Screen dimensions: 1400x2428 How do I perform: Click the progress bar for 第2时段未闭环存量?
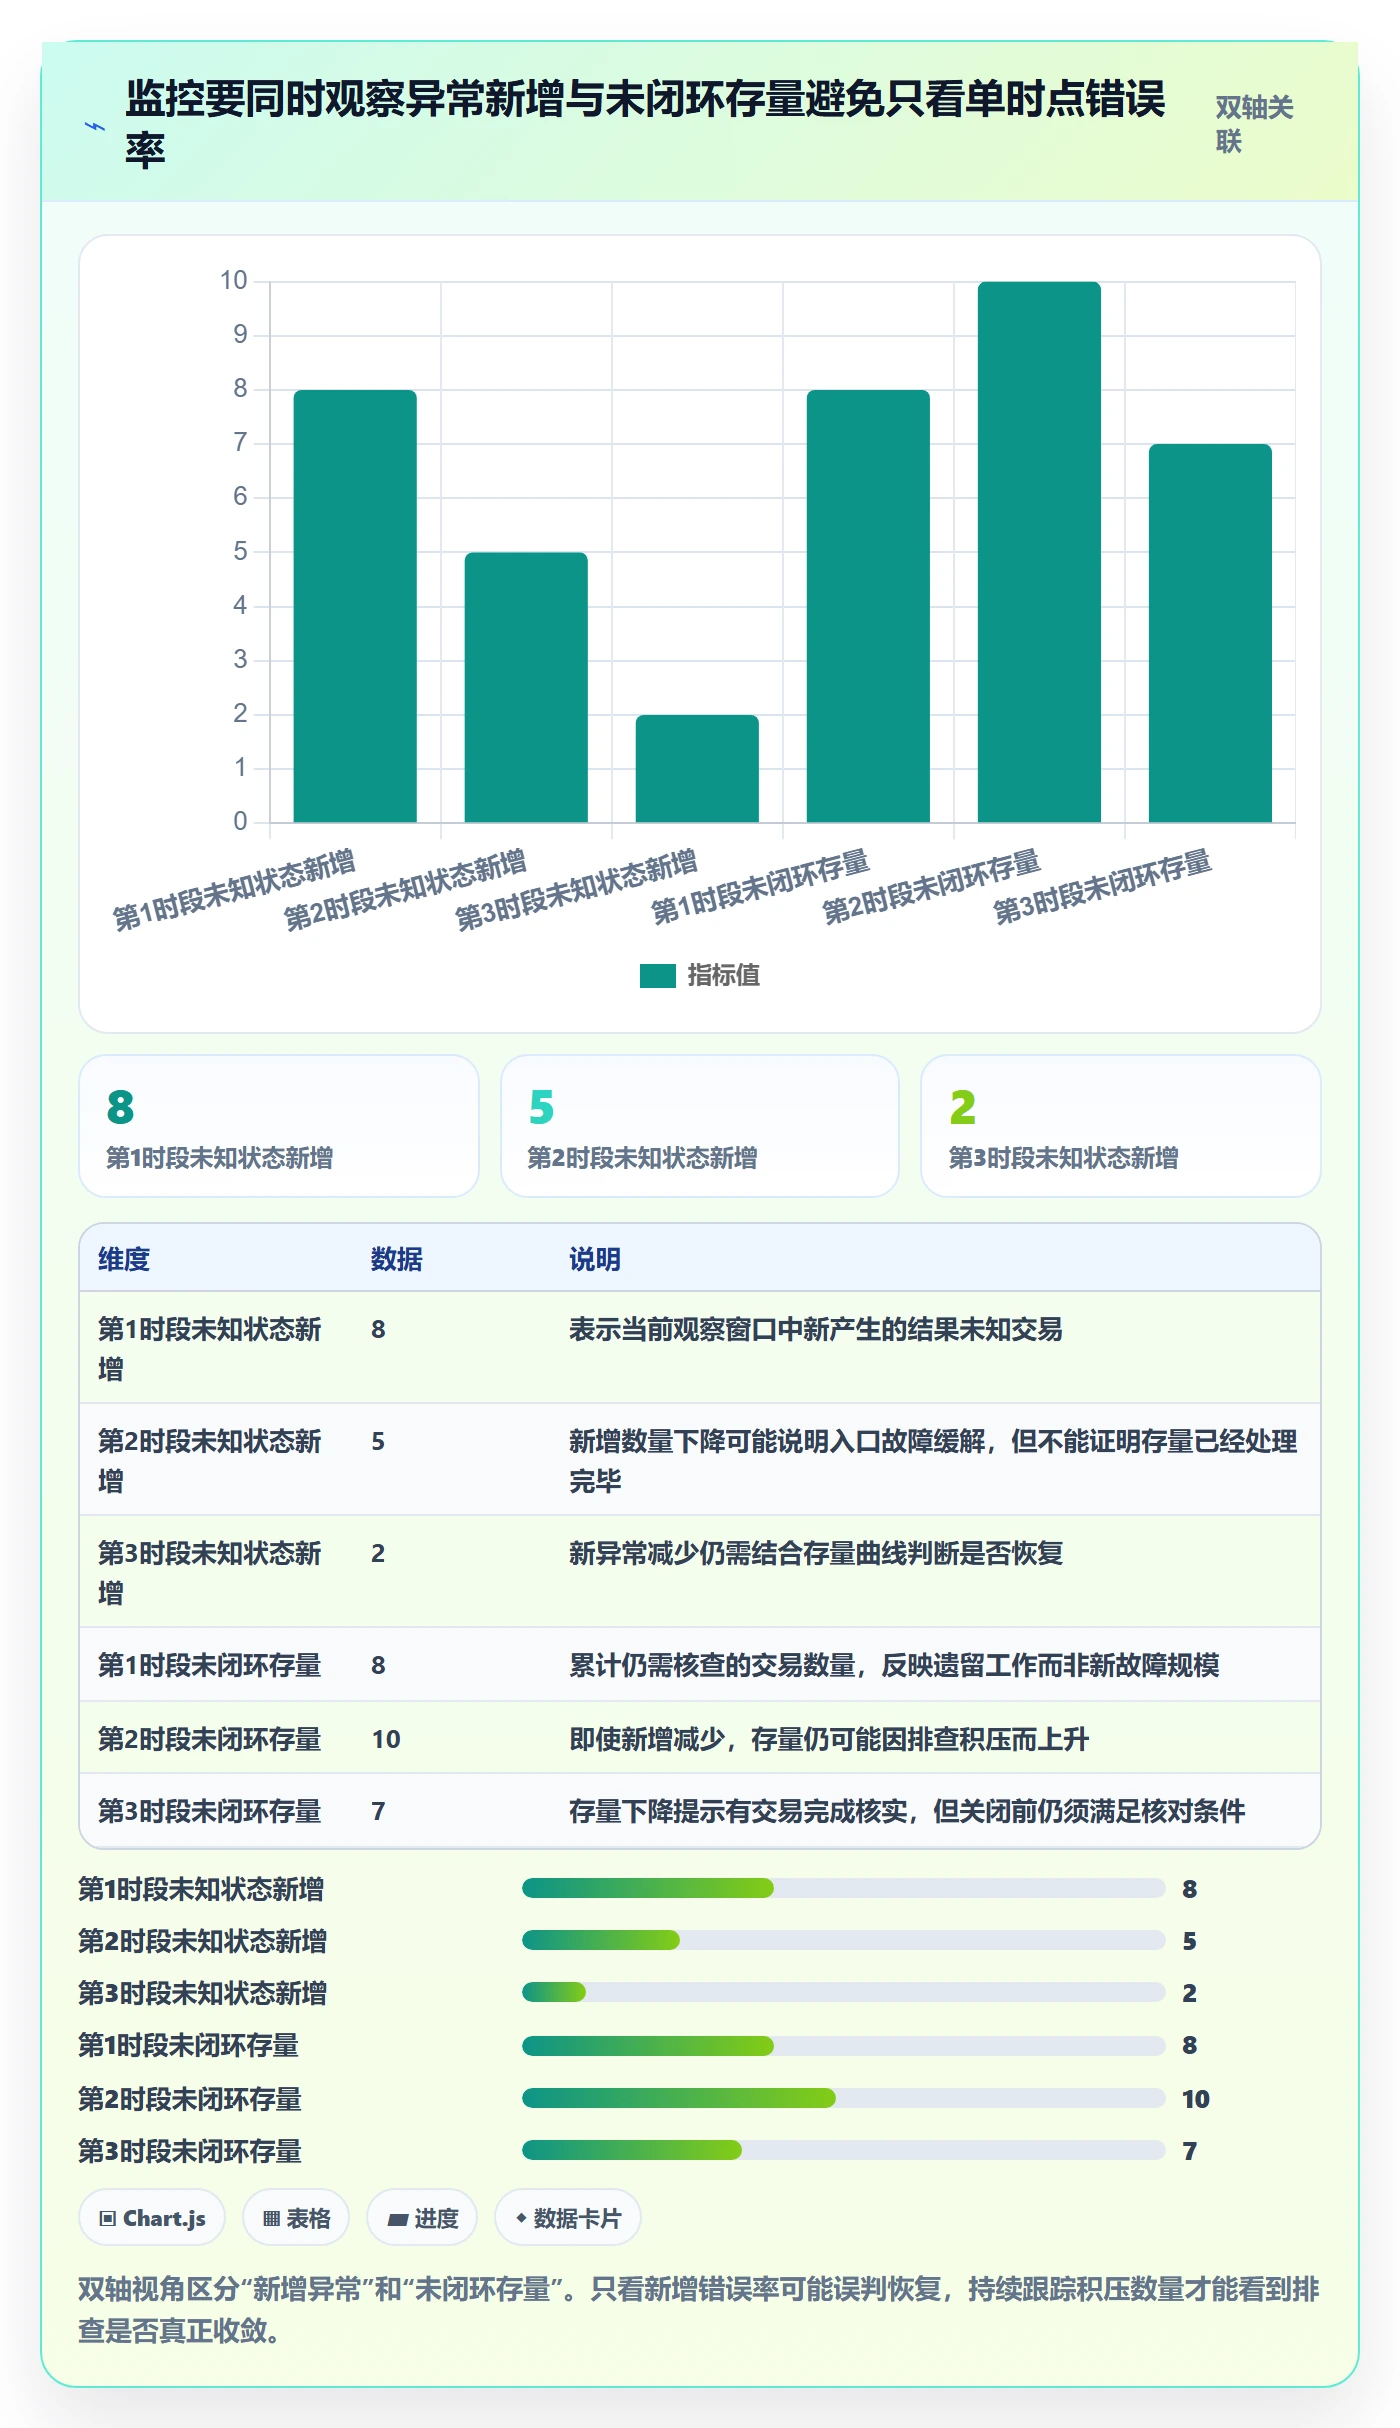[843, 2098]
